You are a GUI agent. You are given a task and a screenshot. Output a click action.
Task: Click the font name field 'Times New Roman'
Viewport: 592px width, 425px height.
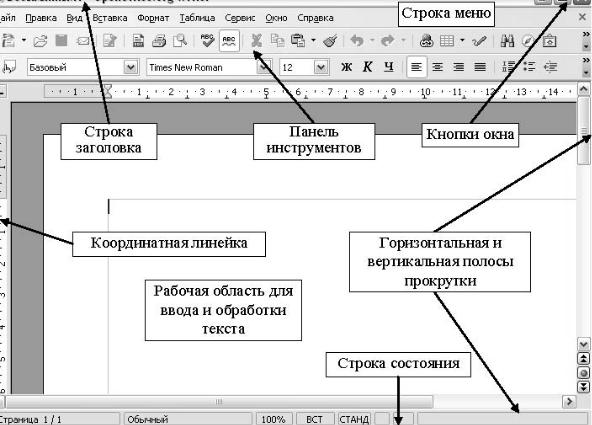pyautogui.click(x=202, y=68)
